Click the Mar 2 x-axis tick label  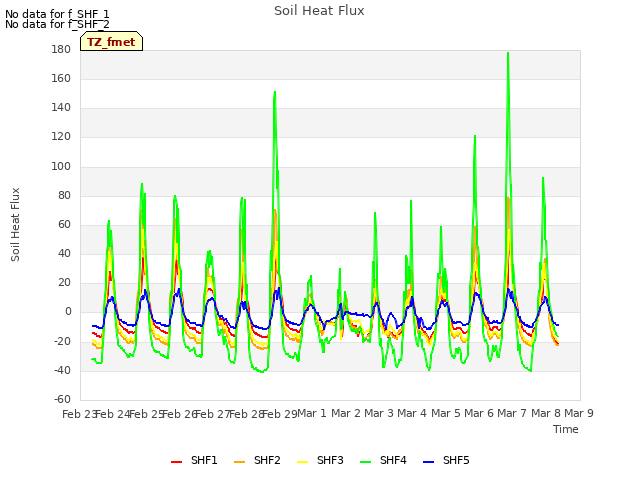point(346,413)
